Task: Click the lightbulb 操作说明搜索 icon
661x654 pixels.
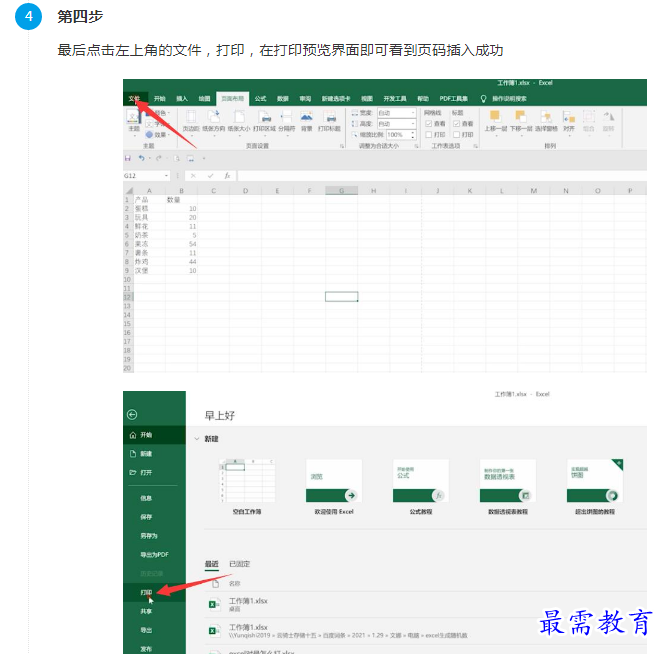Action: [x=484, y=99]
